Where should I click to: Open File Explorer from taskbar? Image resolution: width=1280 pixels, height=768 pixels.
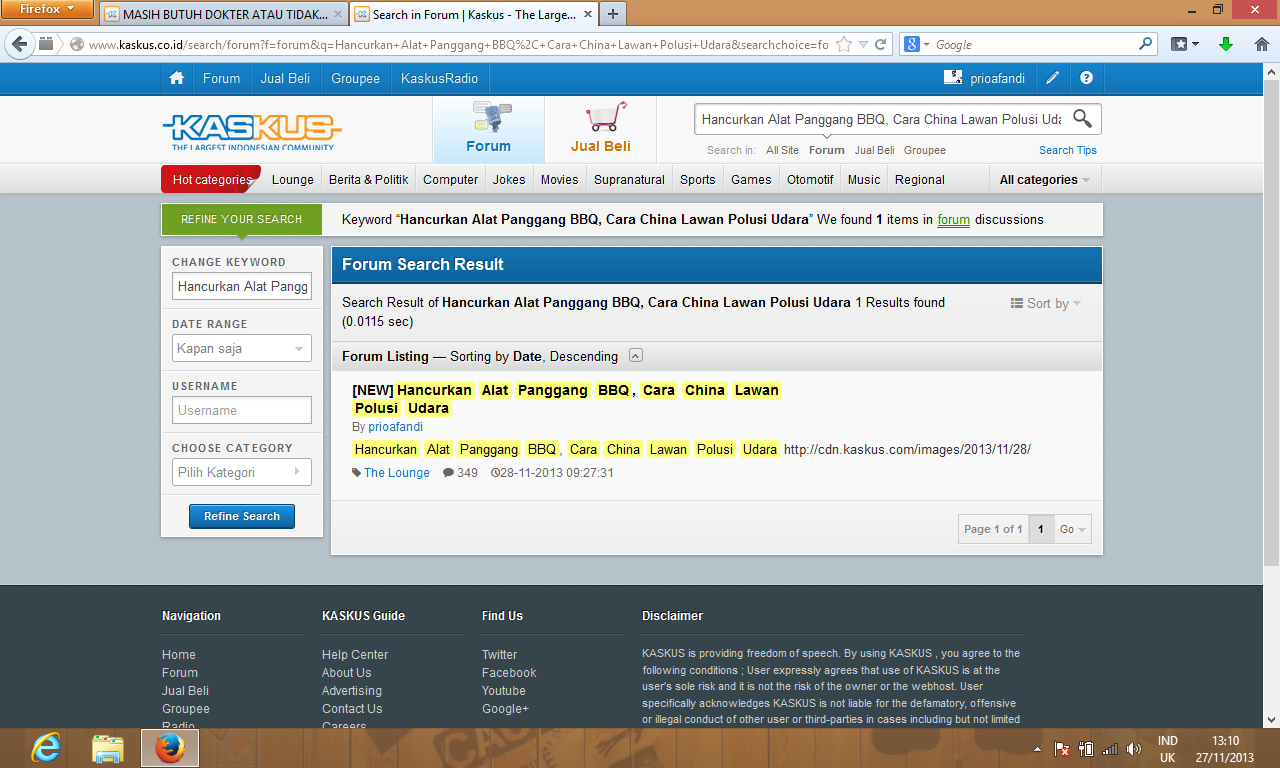[x=107, y=748]
